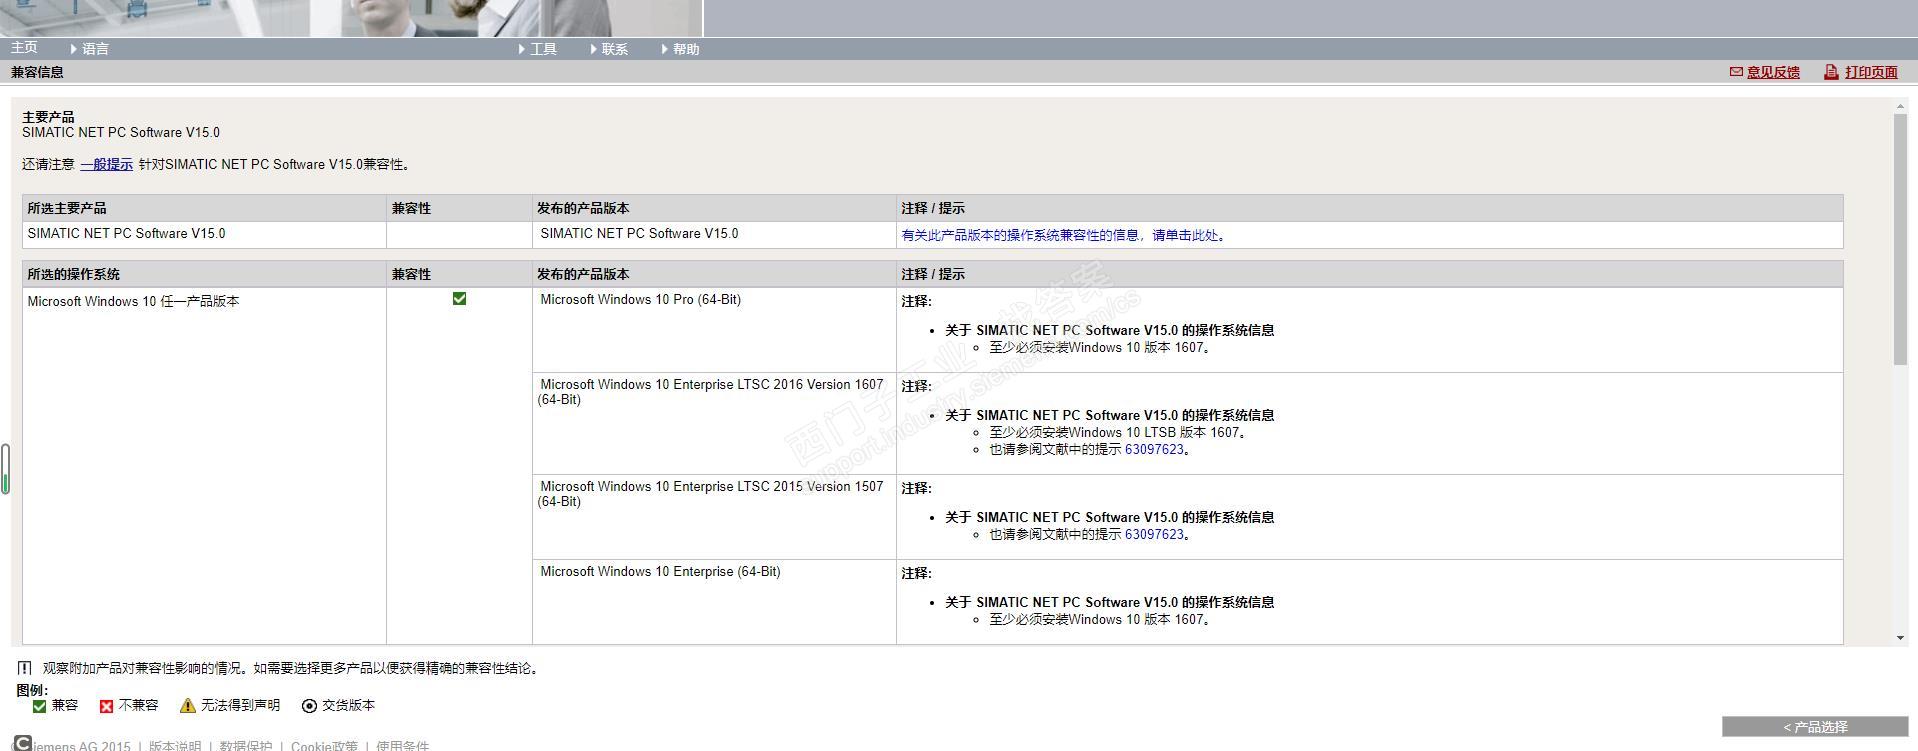Select the Microsoft Windows 10 Enterprise (64-Bit) cell
Viewport: 1918px width, 751px height.
tap(714, 602)
